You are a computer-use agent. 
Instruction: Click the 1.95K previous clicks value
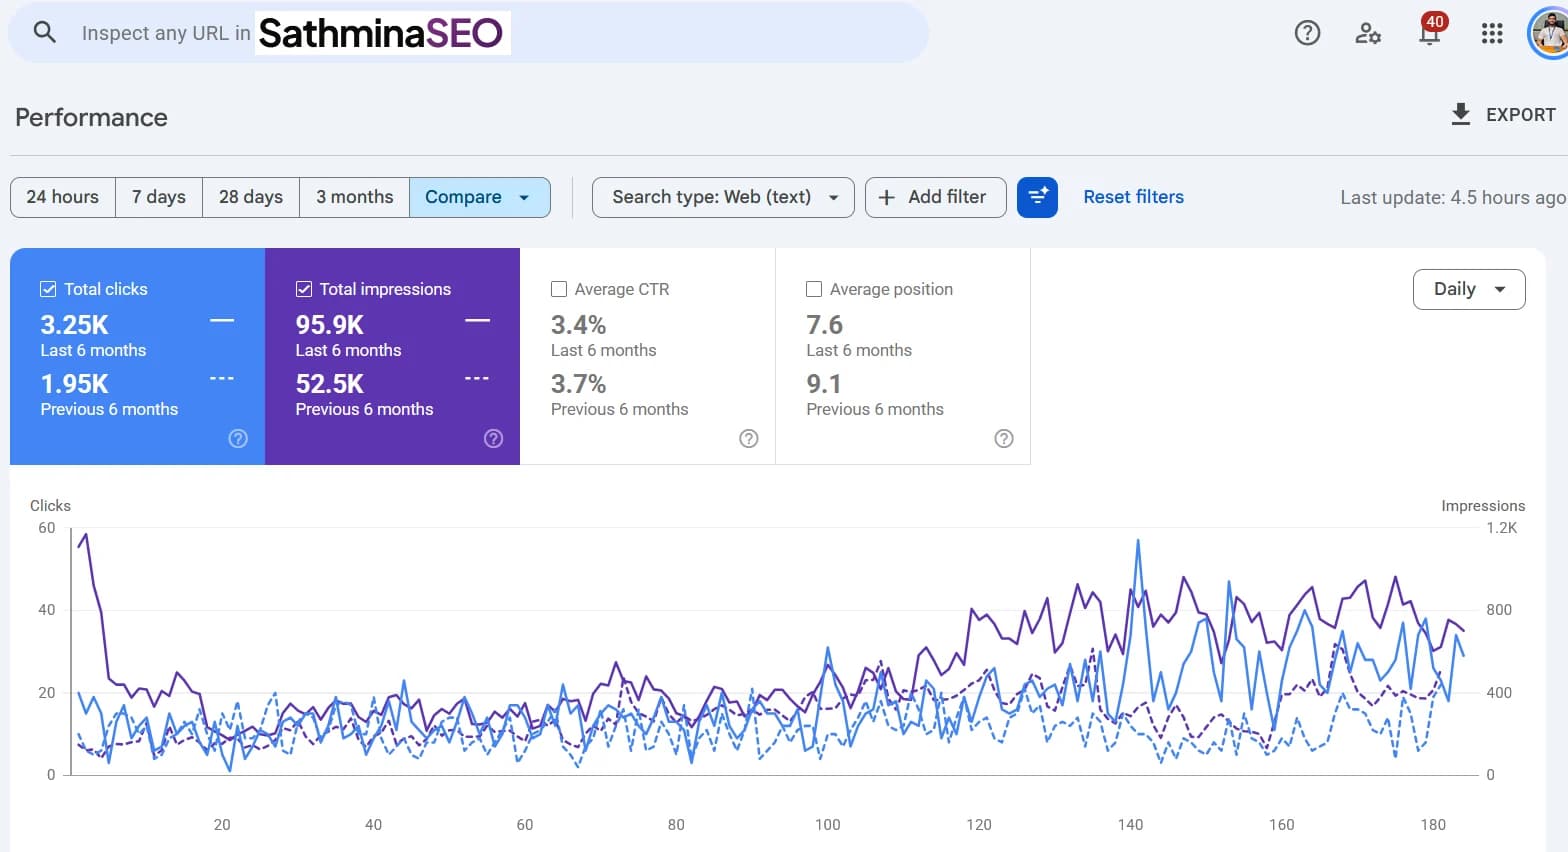[x=75, y=384]
